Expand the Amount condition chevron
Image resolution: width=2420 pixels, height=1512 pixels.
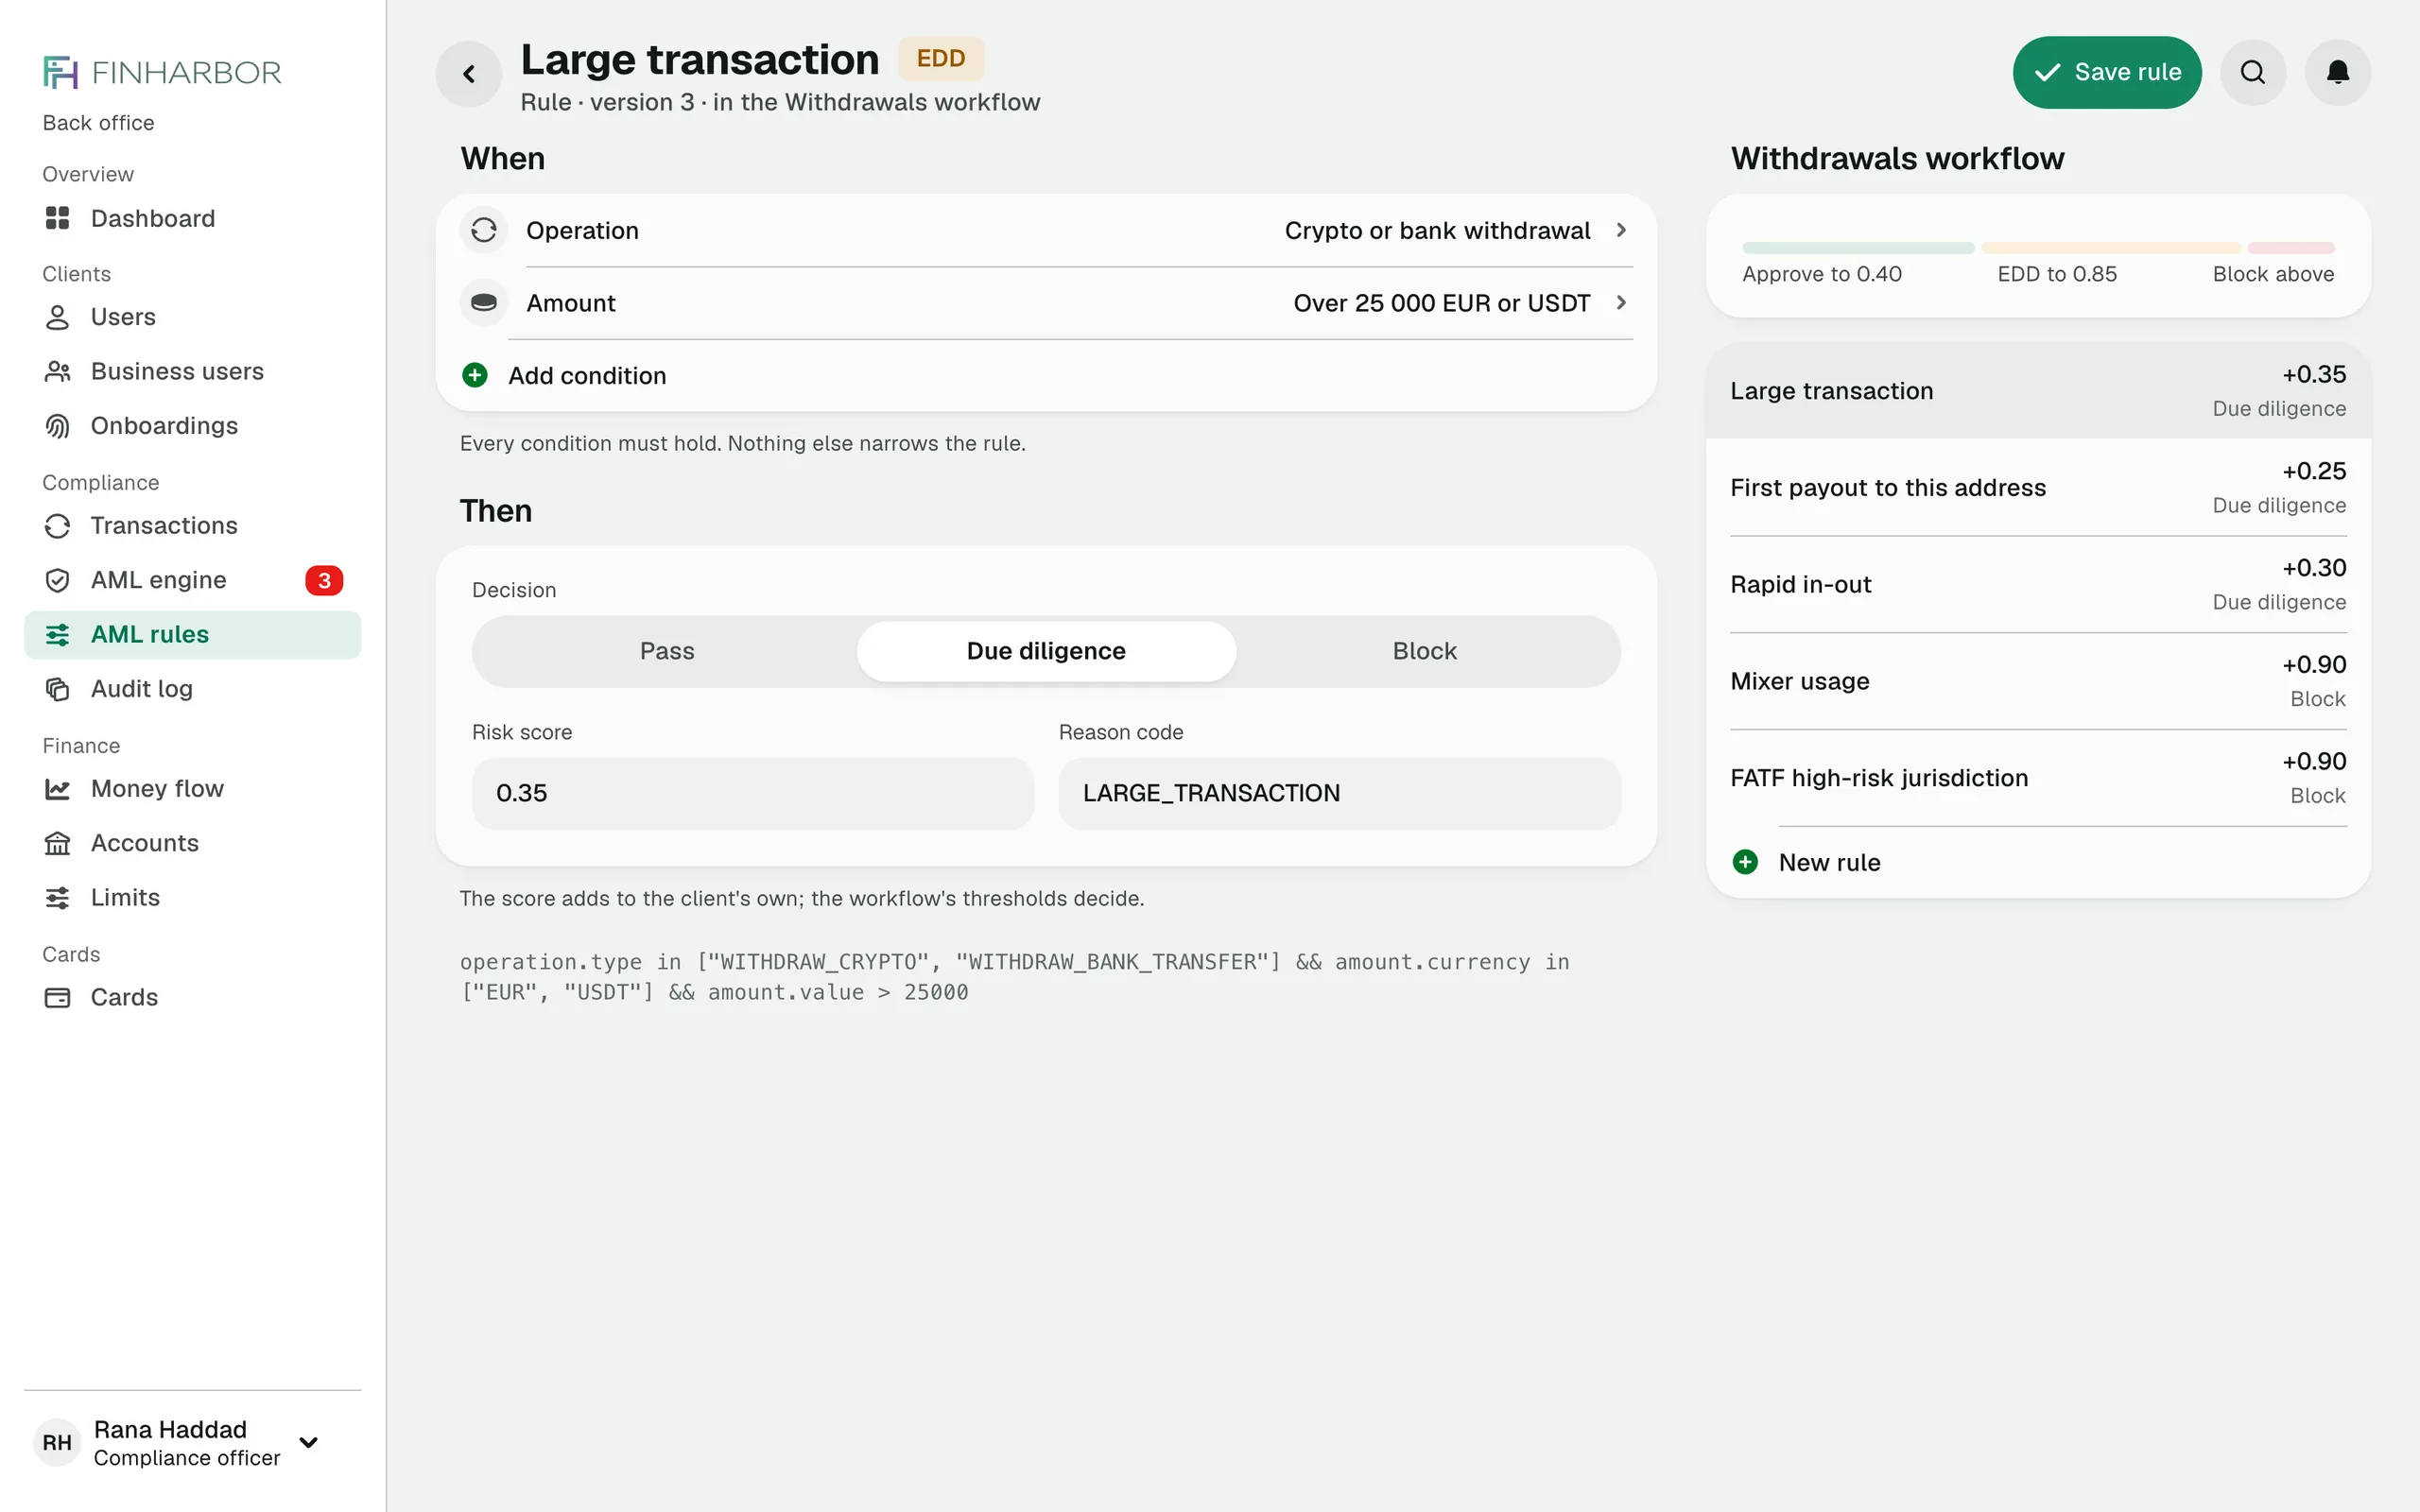pyautogui.click(x=1621, y=302)
